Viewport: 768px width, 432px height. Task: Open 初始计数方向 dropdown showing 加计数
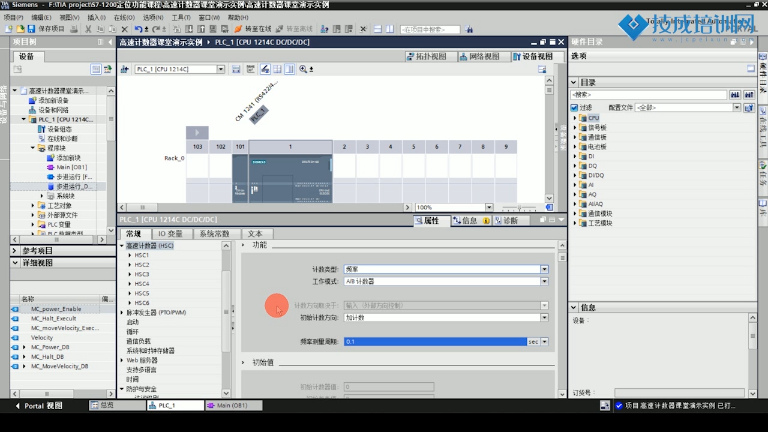[544, 317]
